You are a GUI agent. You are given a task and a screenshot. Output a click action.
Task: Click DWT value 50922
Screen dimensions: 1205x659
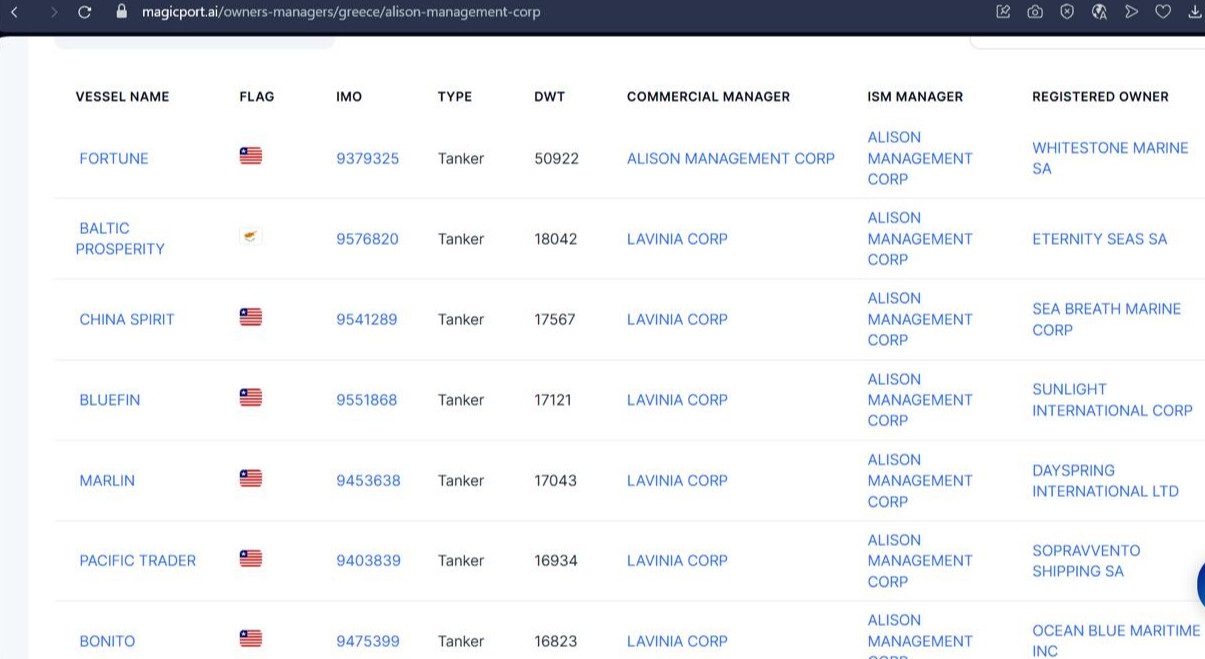coord(557,159)
